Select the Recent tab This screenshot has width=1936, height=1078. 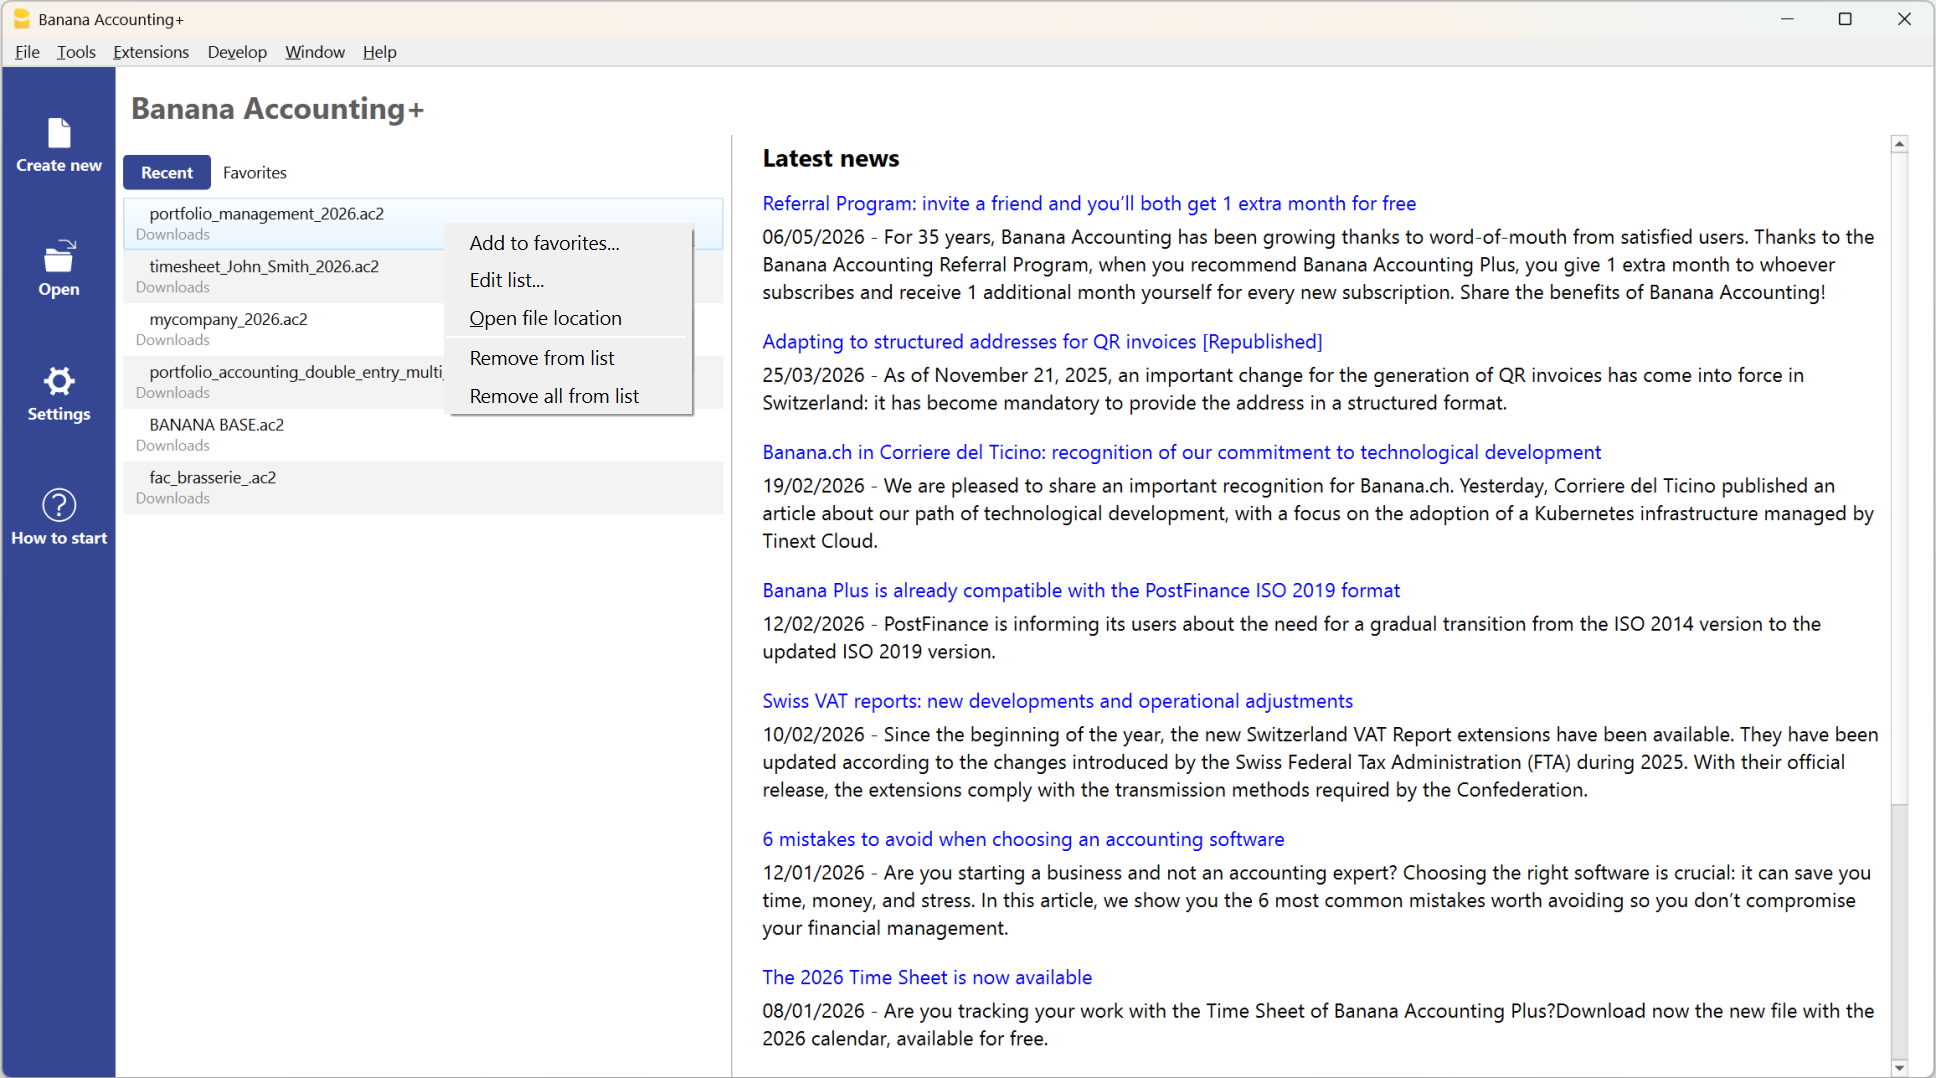pyautogui.click(x=167, y=172)
